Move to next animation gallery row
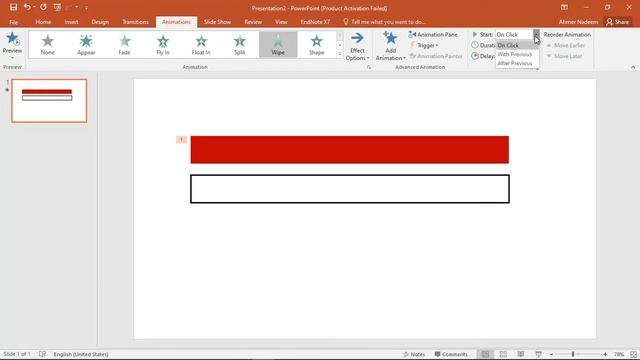The image size is (640, 360). [340, 45]
